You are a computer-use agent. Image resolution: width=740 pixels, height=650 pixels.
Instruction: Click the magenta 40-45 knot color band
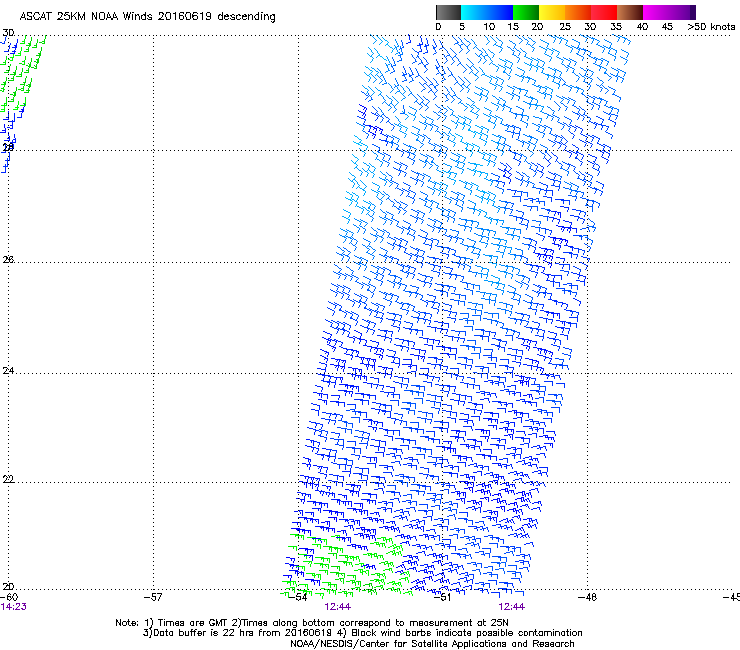(x=656, y=12)
